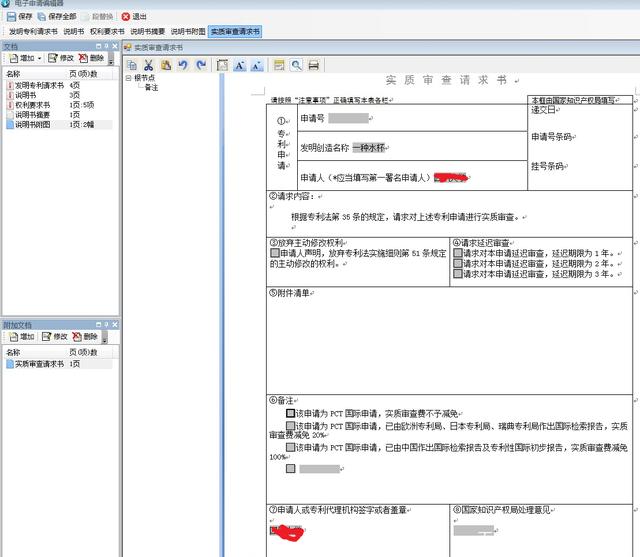
Task: Click the magnifier preview icon
Action: [296, 65]
